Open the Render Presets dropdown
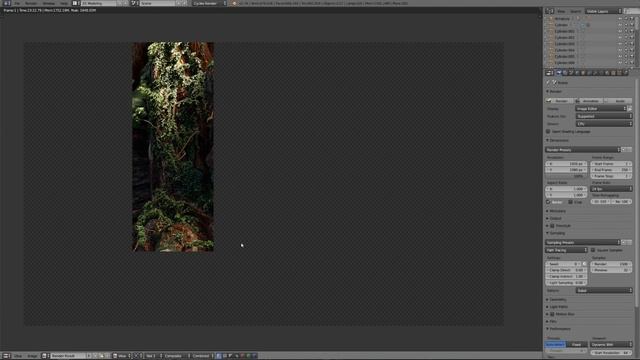640x360 pixels. [x=583, y=150]
